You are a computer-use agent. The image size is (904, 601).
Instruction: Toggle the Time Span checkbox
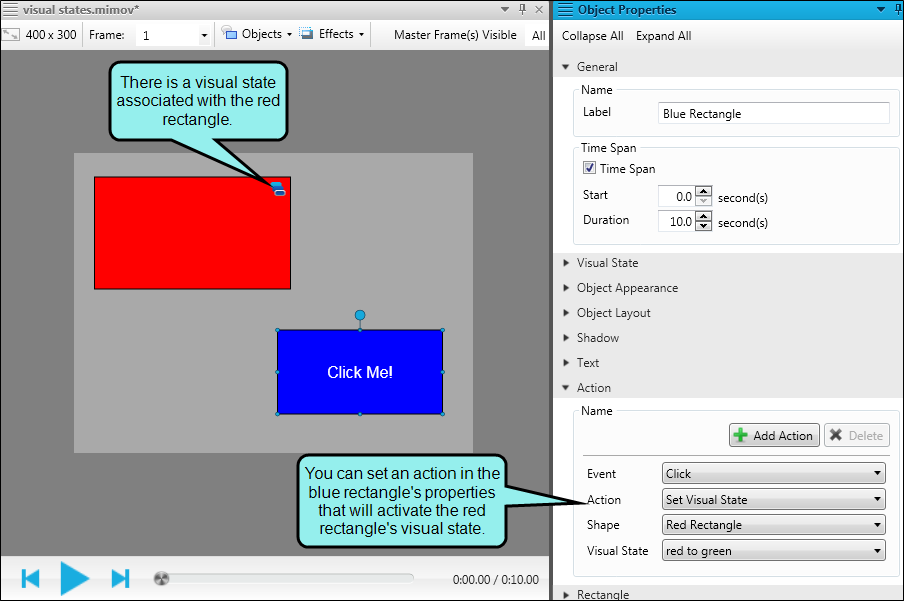click(589, 168)
